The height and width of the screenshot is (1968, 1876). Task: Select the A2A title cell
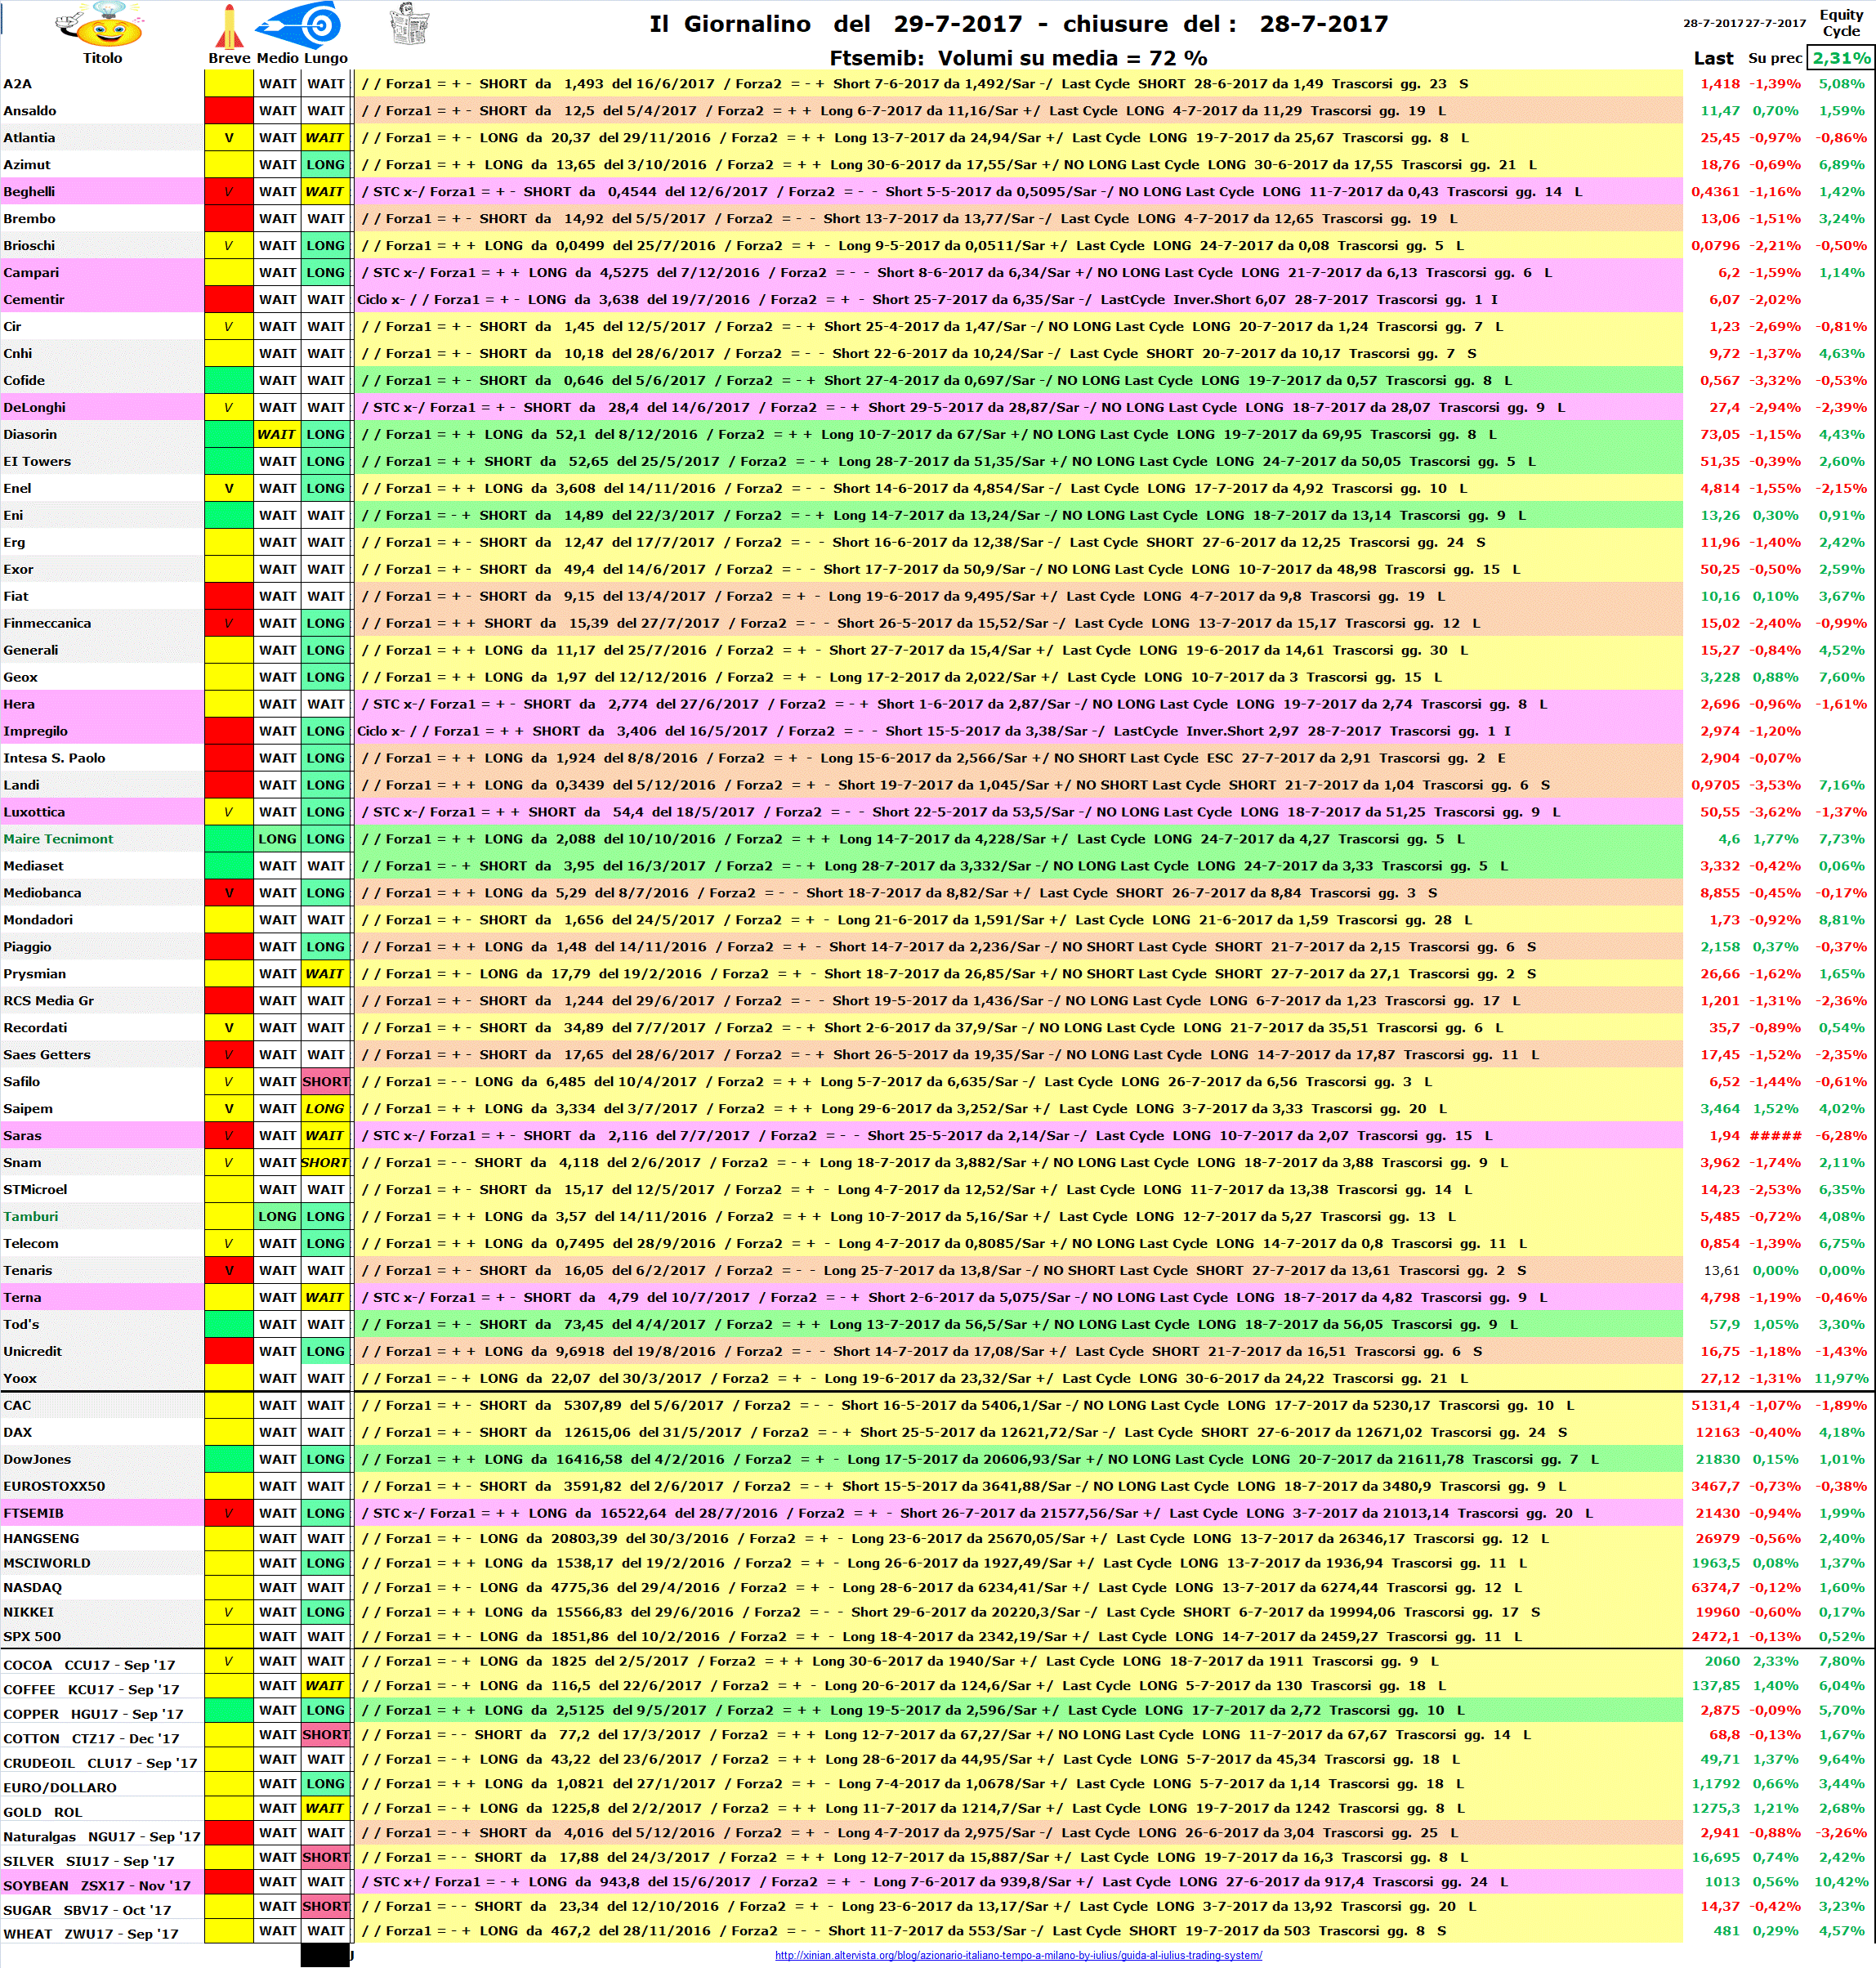[x=102, y=84]
